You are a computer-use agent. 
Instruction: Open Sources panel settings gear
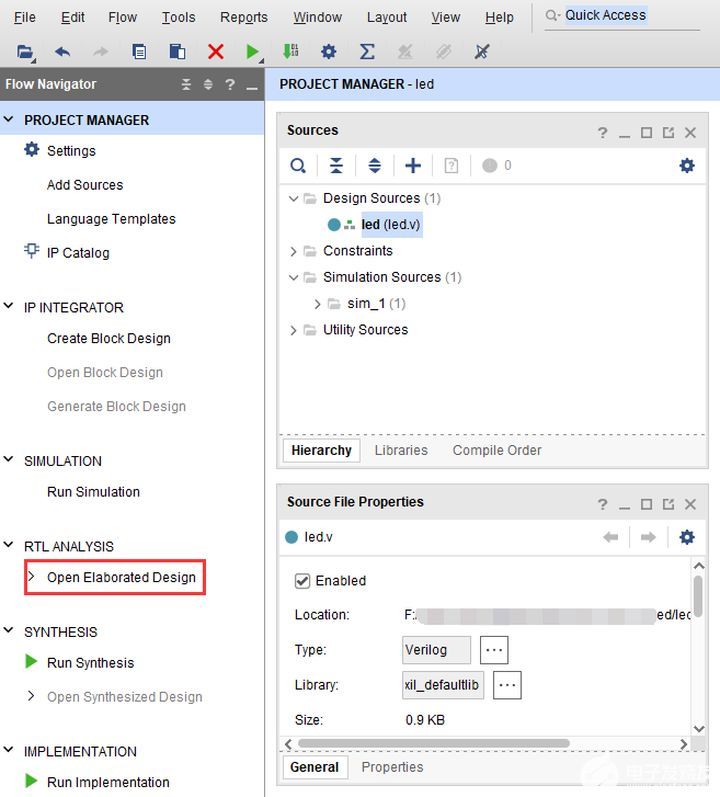click(687, 166)
